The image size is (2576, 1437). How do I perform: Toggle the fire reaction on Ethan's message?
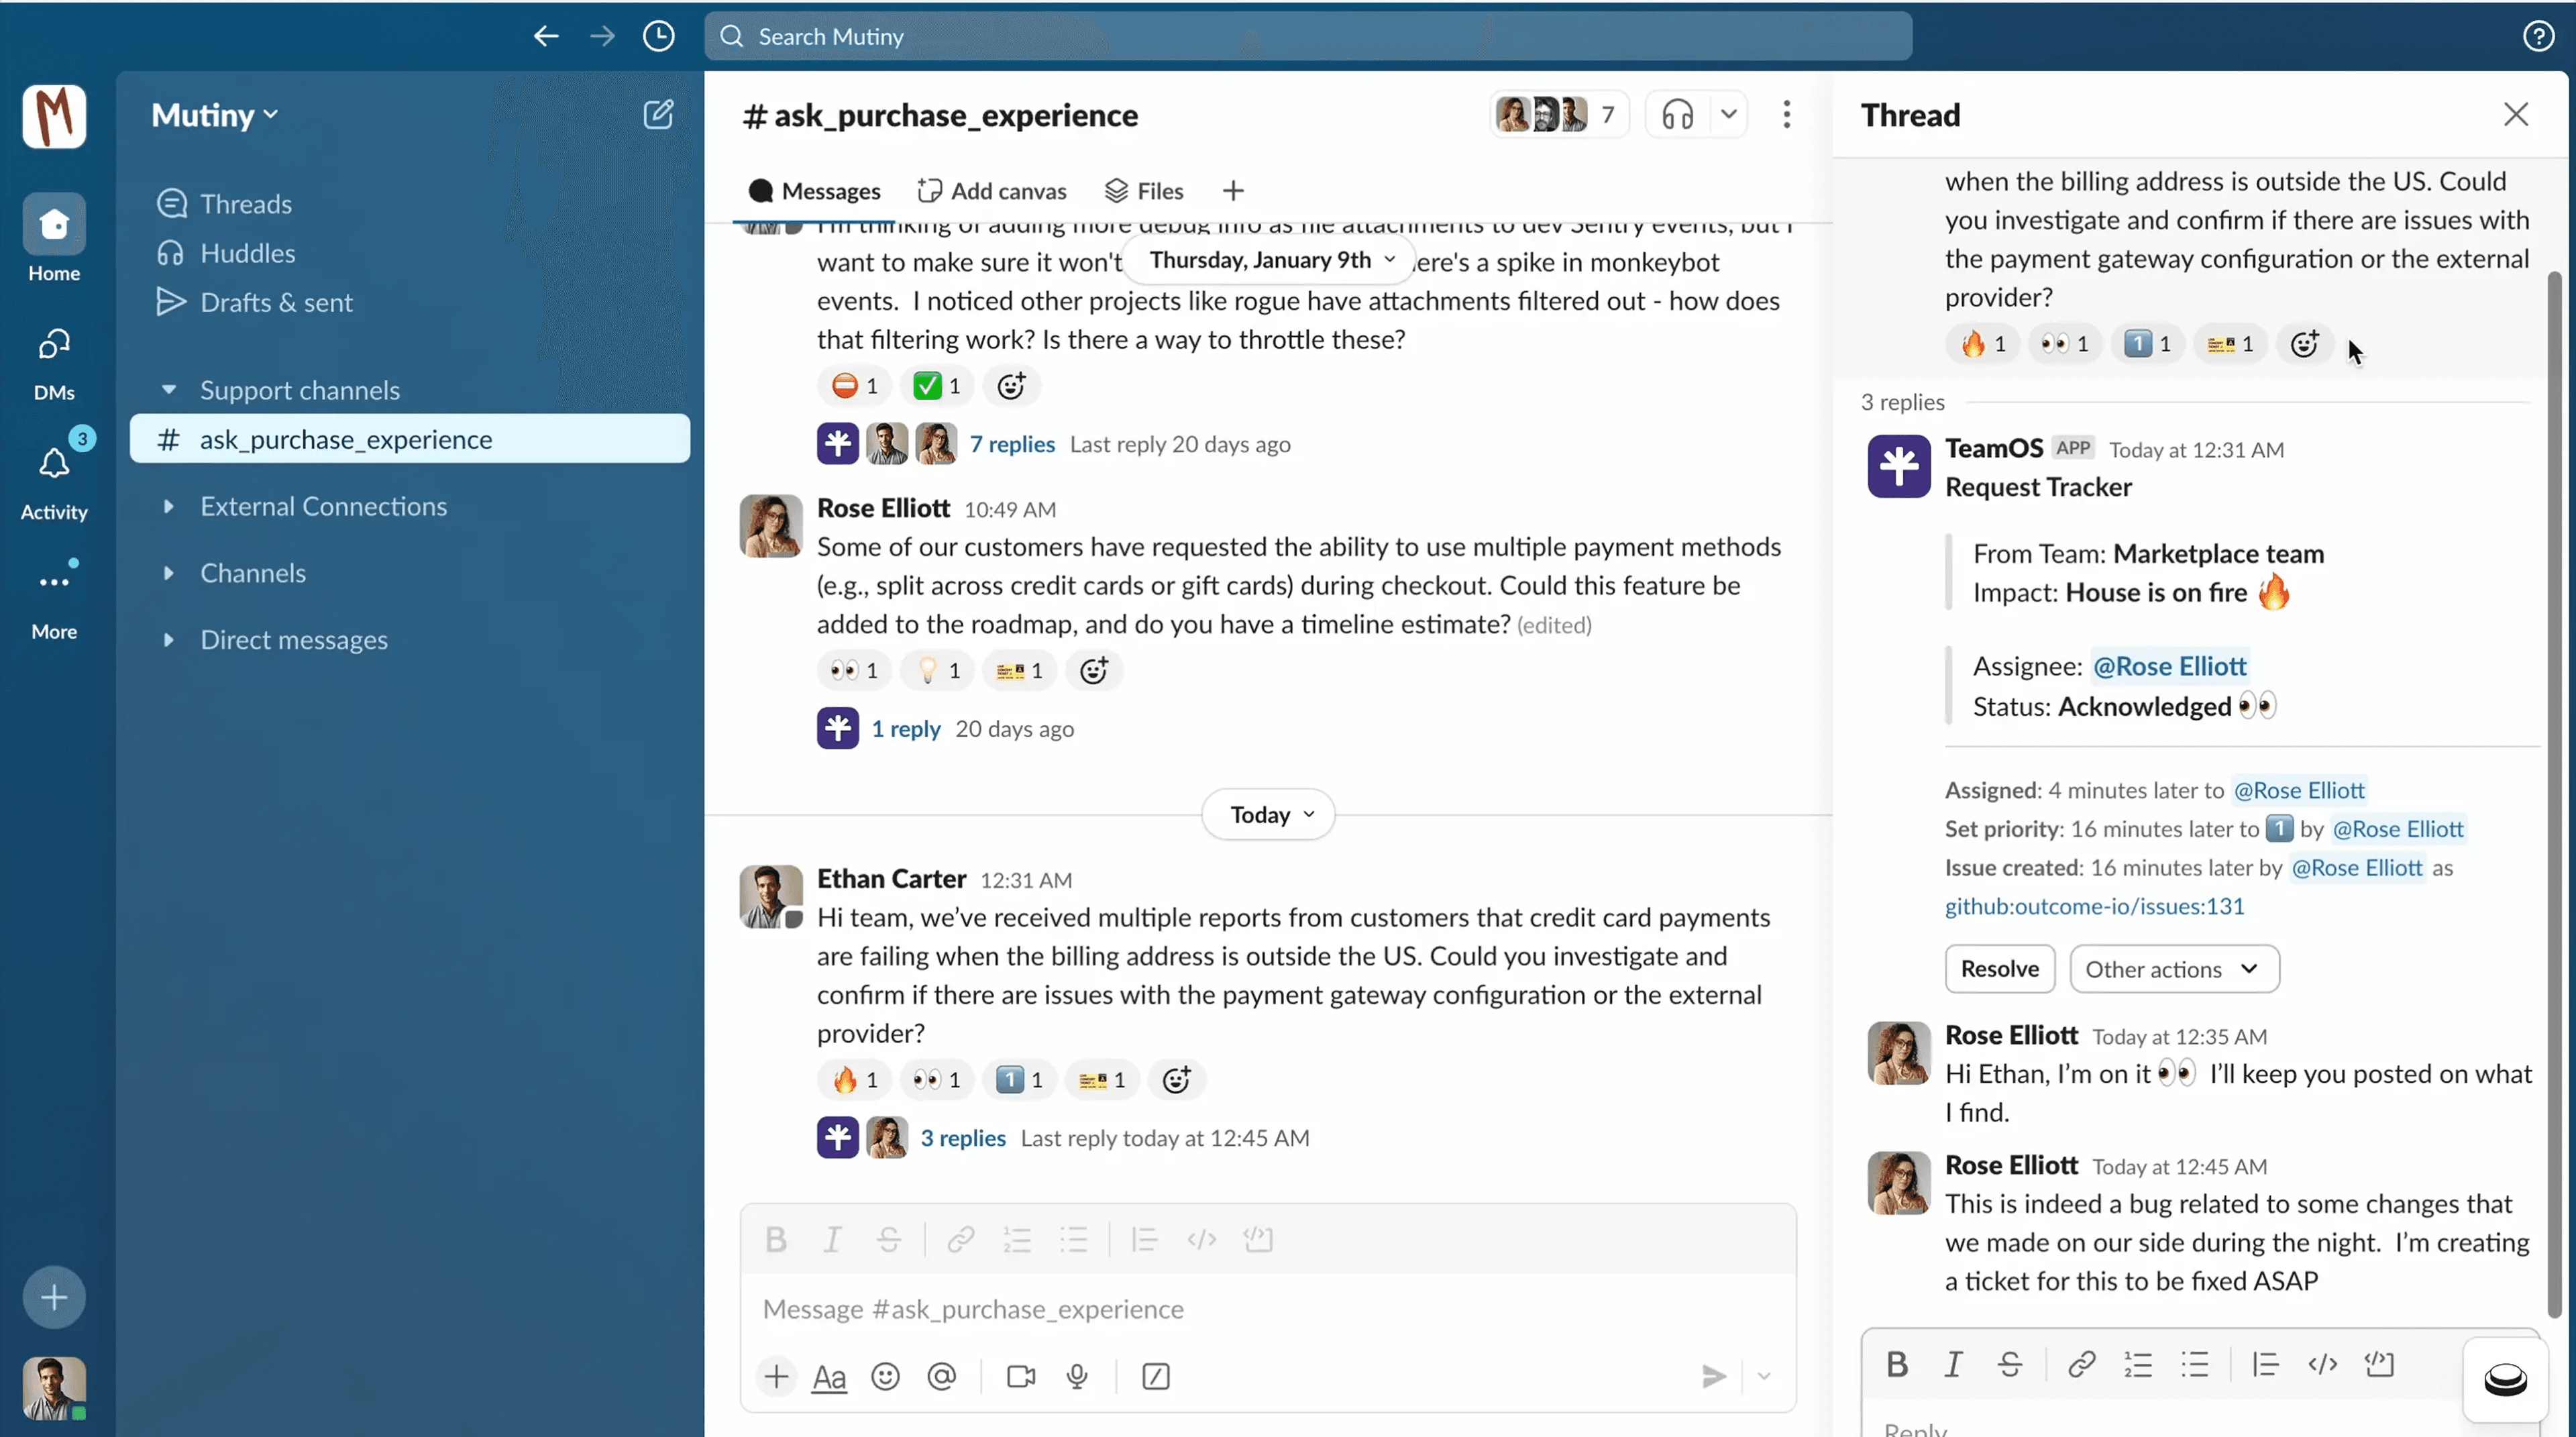pyautogui.click(x=854, y=1080)
